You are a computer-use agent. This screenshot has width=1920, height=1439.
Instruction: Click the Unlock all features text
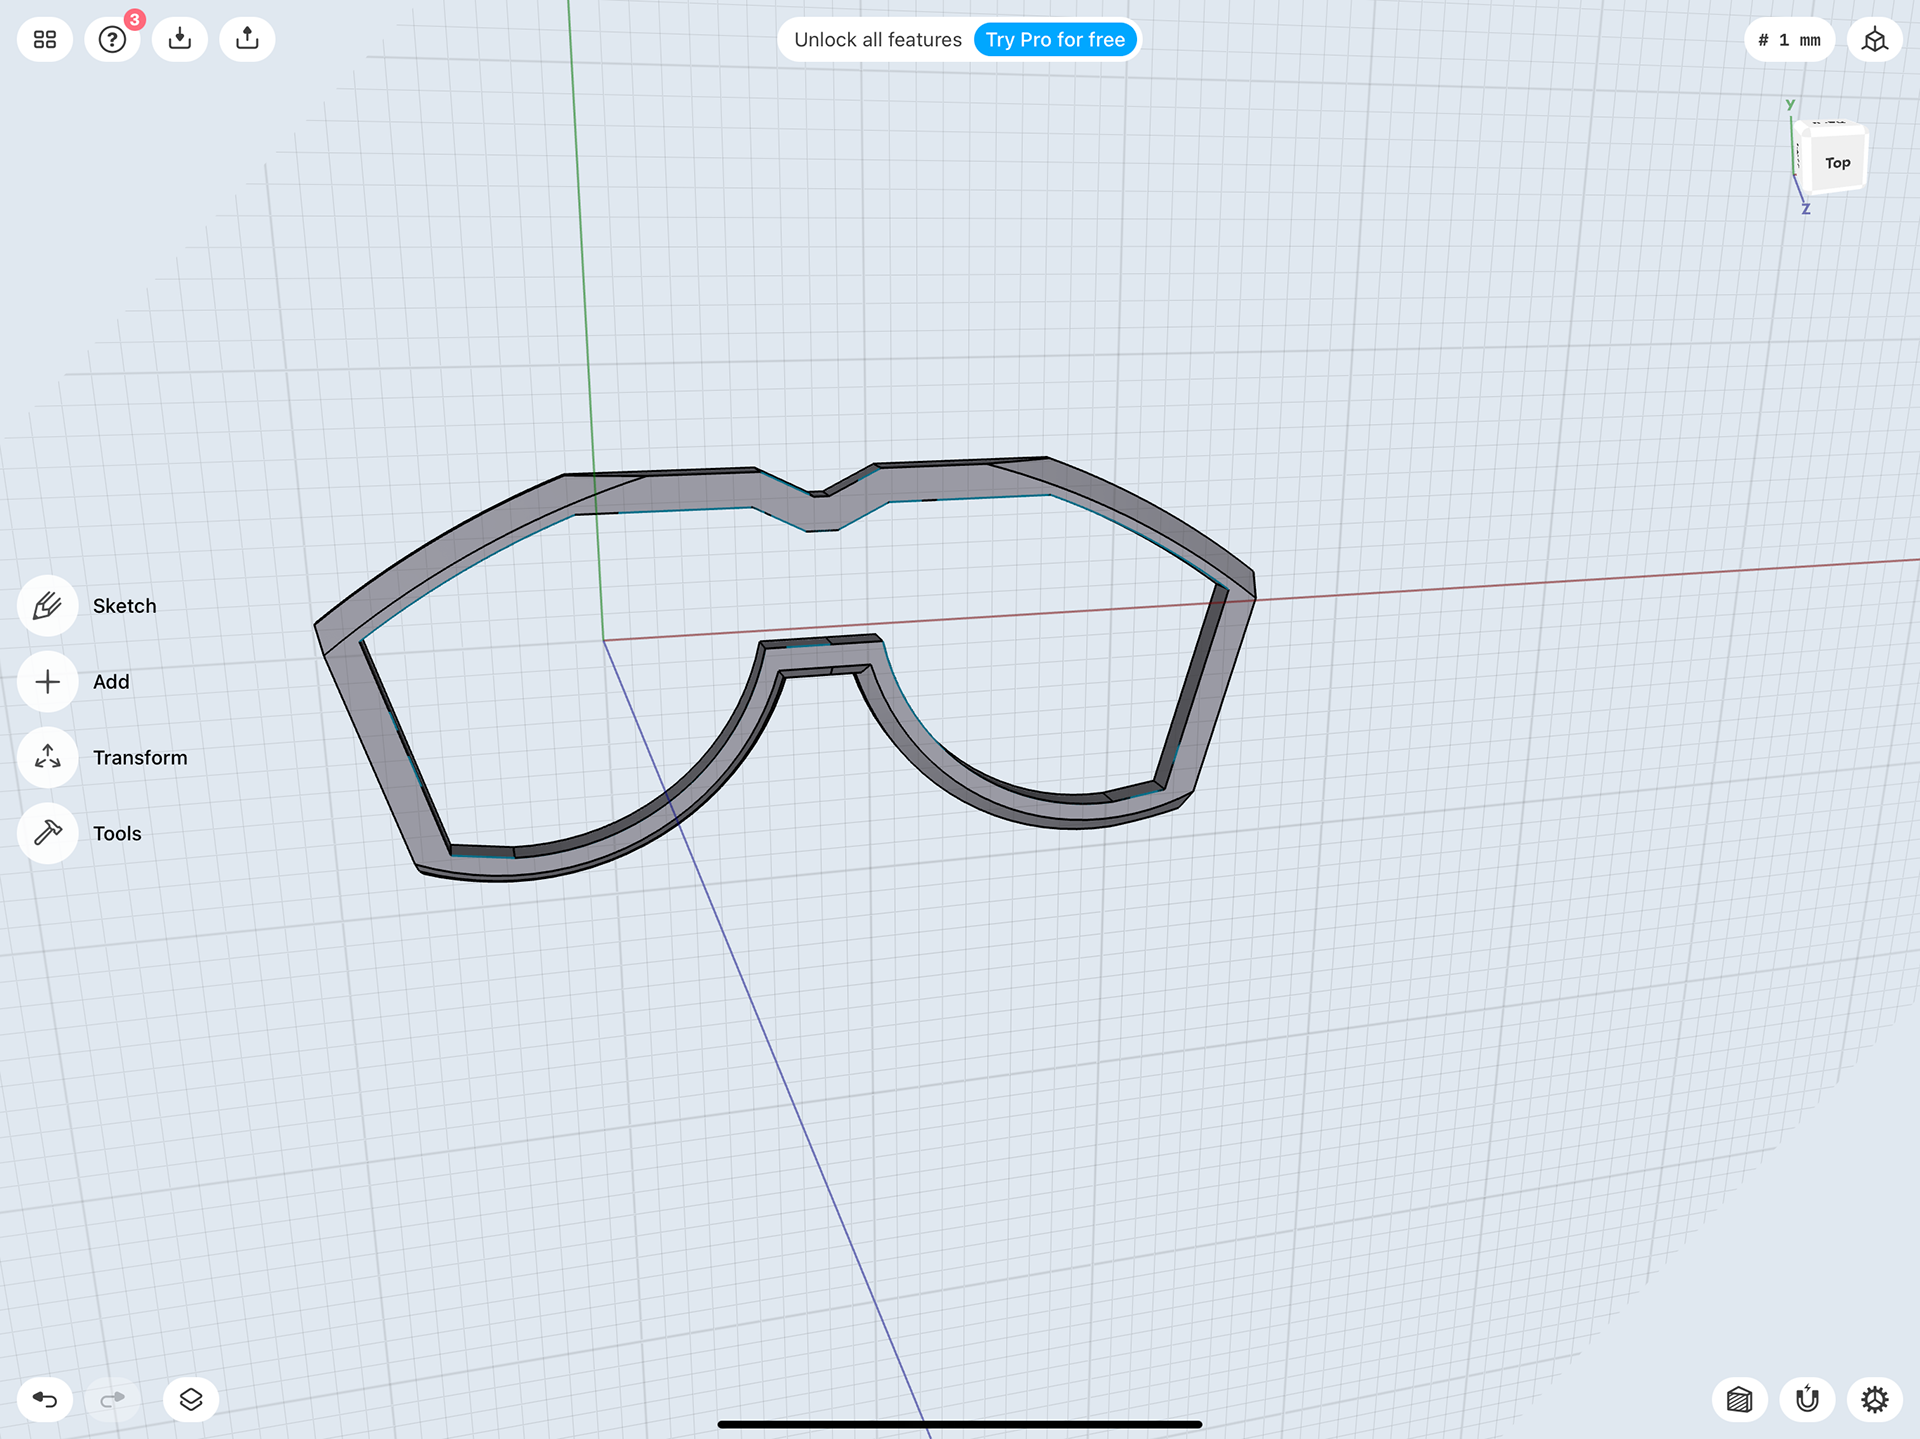click(877, 40)
